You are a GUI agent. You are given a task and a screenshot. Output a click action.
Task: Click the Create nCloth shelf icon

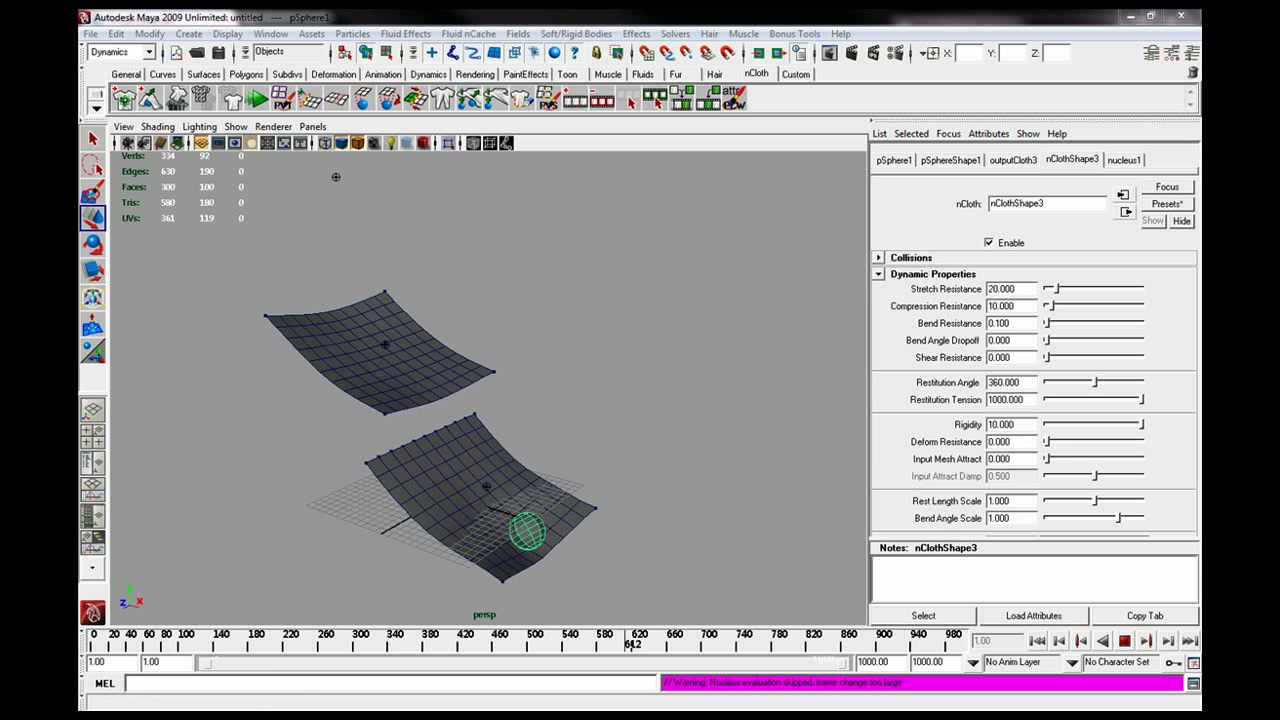(125, 98)
